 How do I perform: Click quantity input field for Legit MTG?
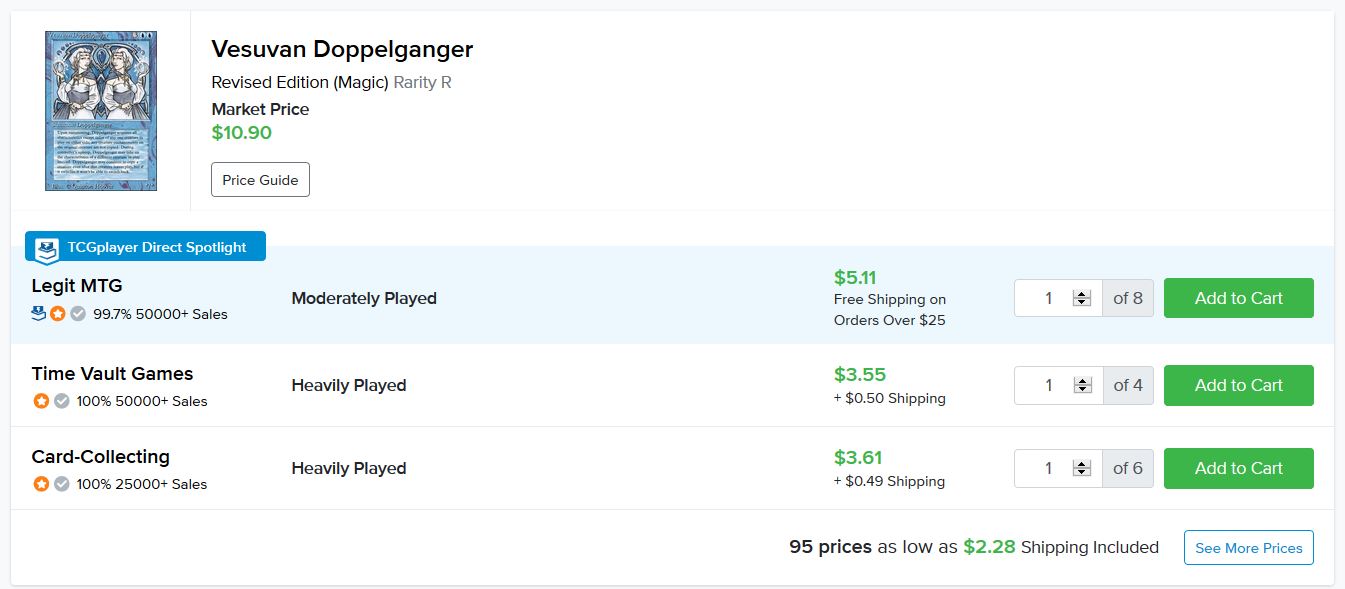(x=1047, y=298)
